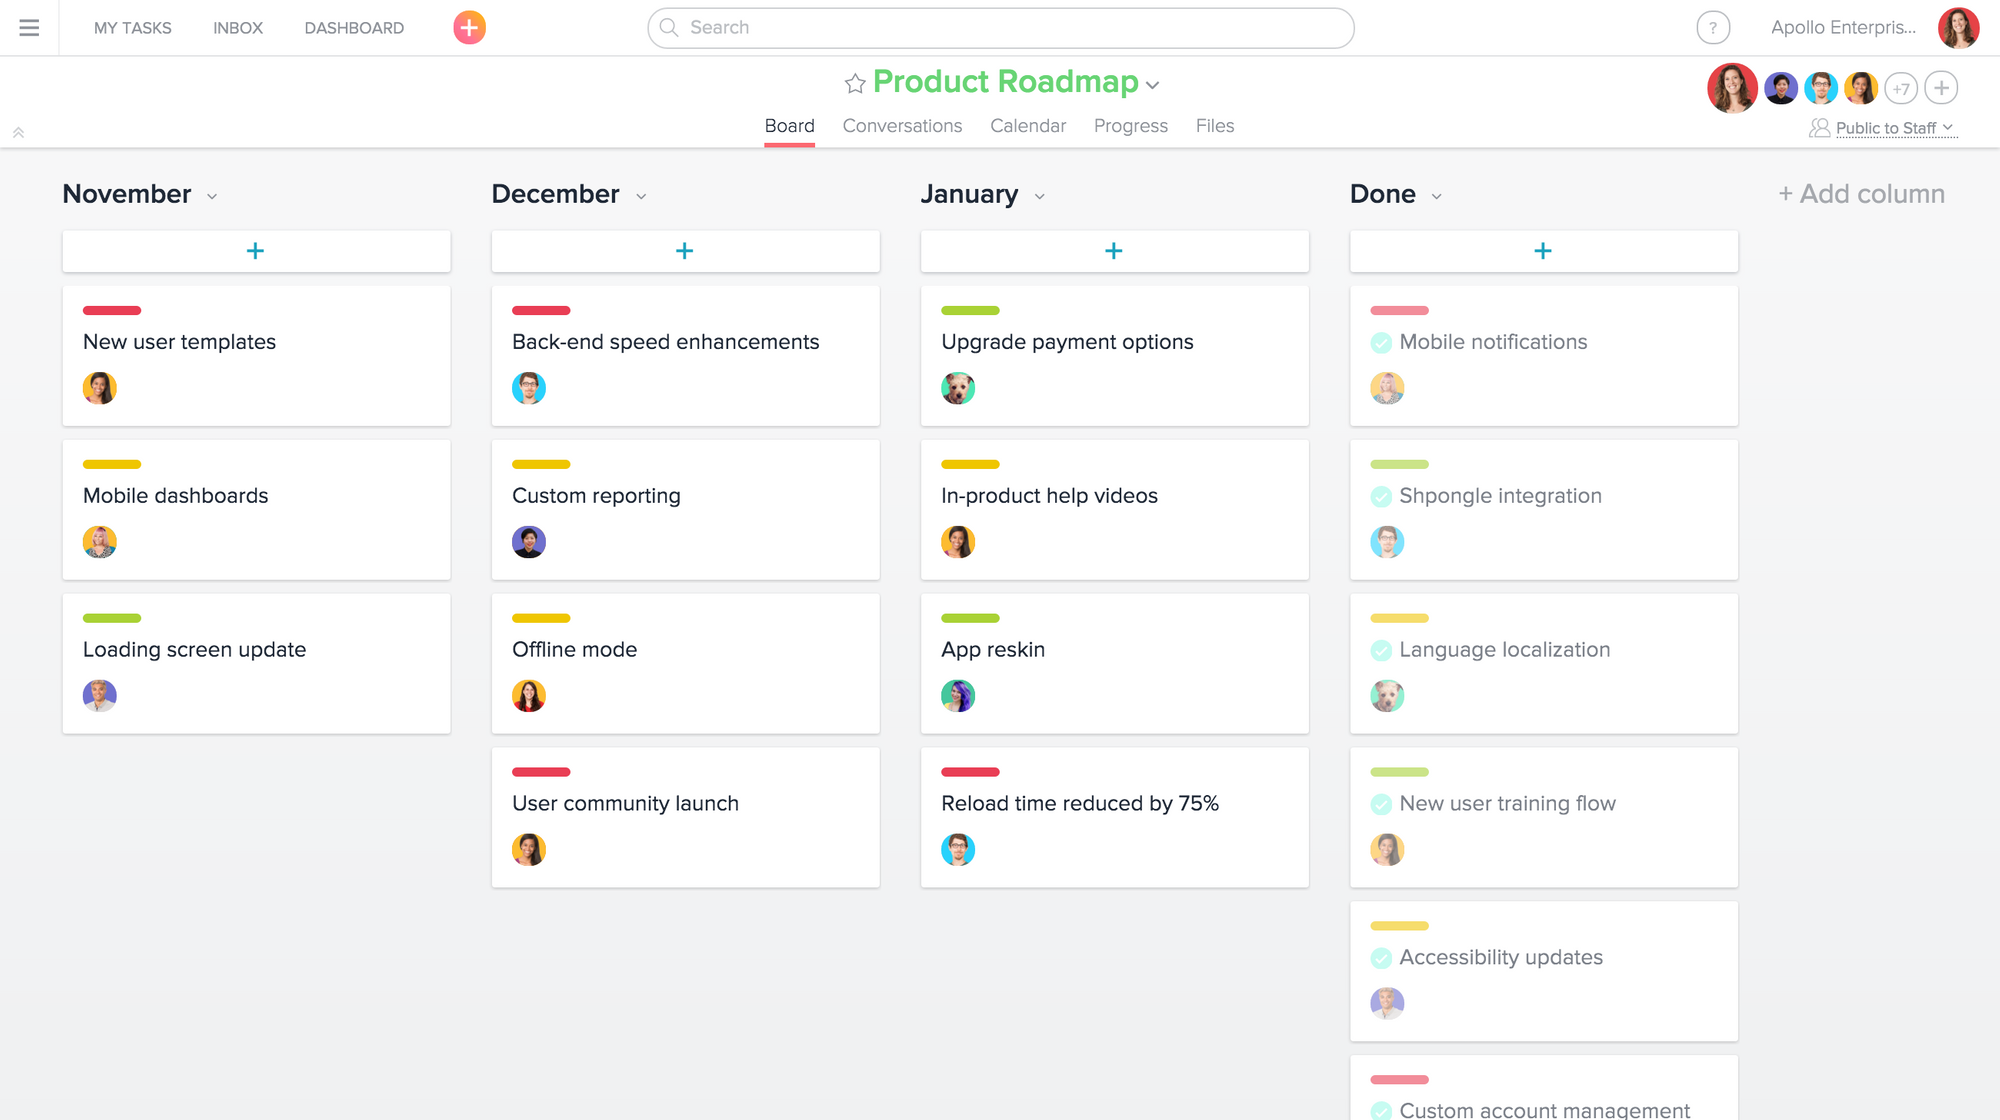Uncheck the Shpongle integration completed checkmark
The width and height of the screenshot is (2000, 1120).
pos(1381,497)
